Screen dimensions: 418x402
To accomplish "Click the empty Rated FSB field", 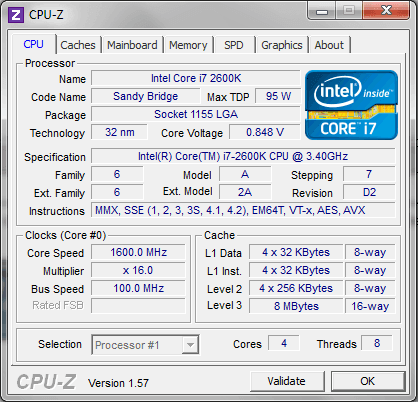I will [138, 306].
